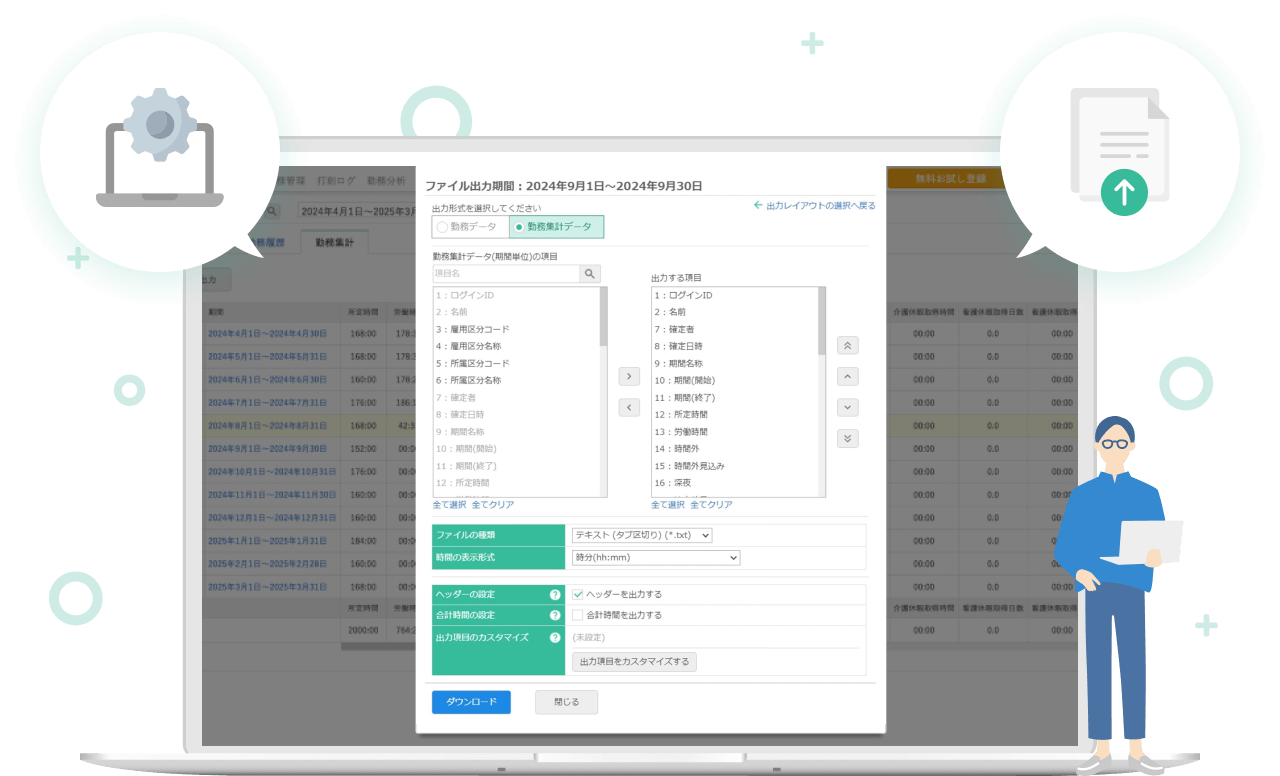Uncheck ヘッダーを出力する checkbox
Viewport: 1280px width, 776px height.
coord(578,594)
